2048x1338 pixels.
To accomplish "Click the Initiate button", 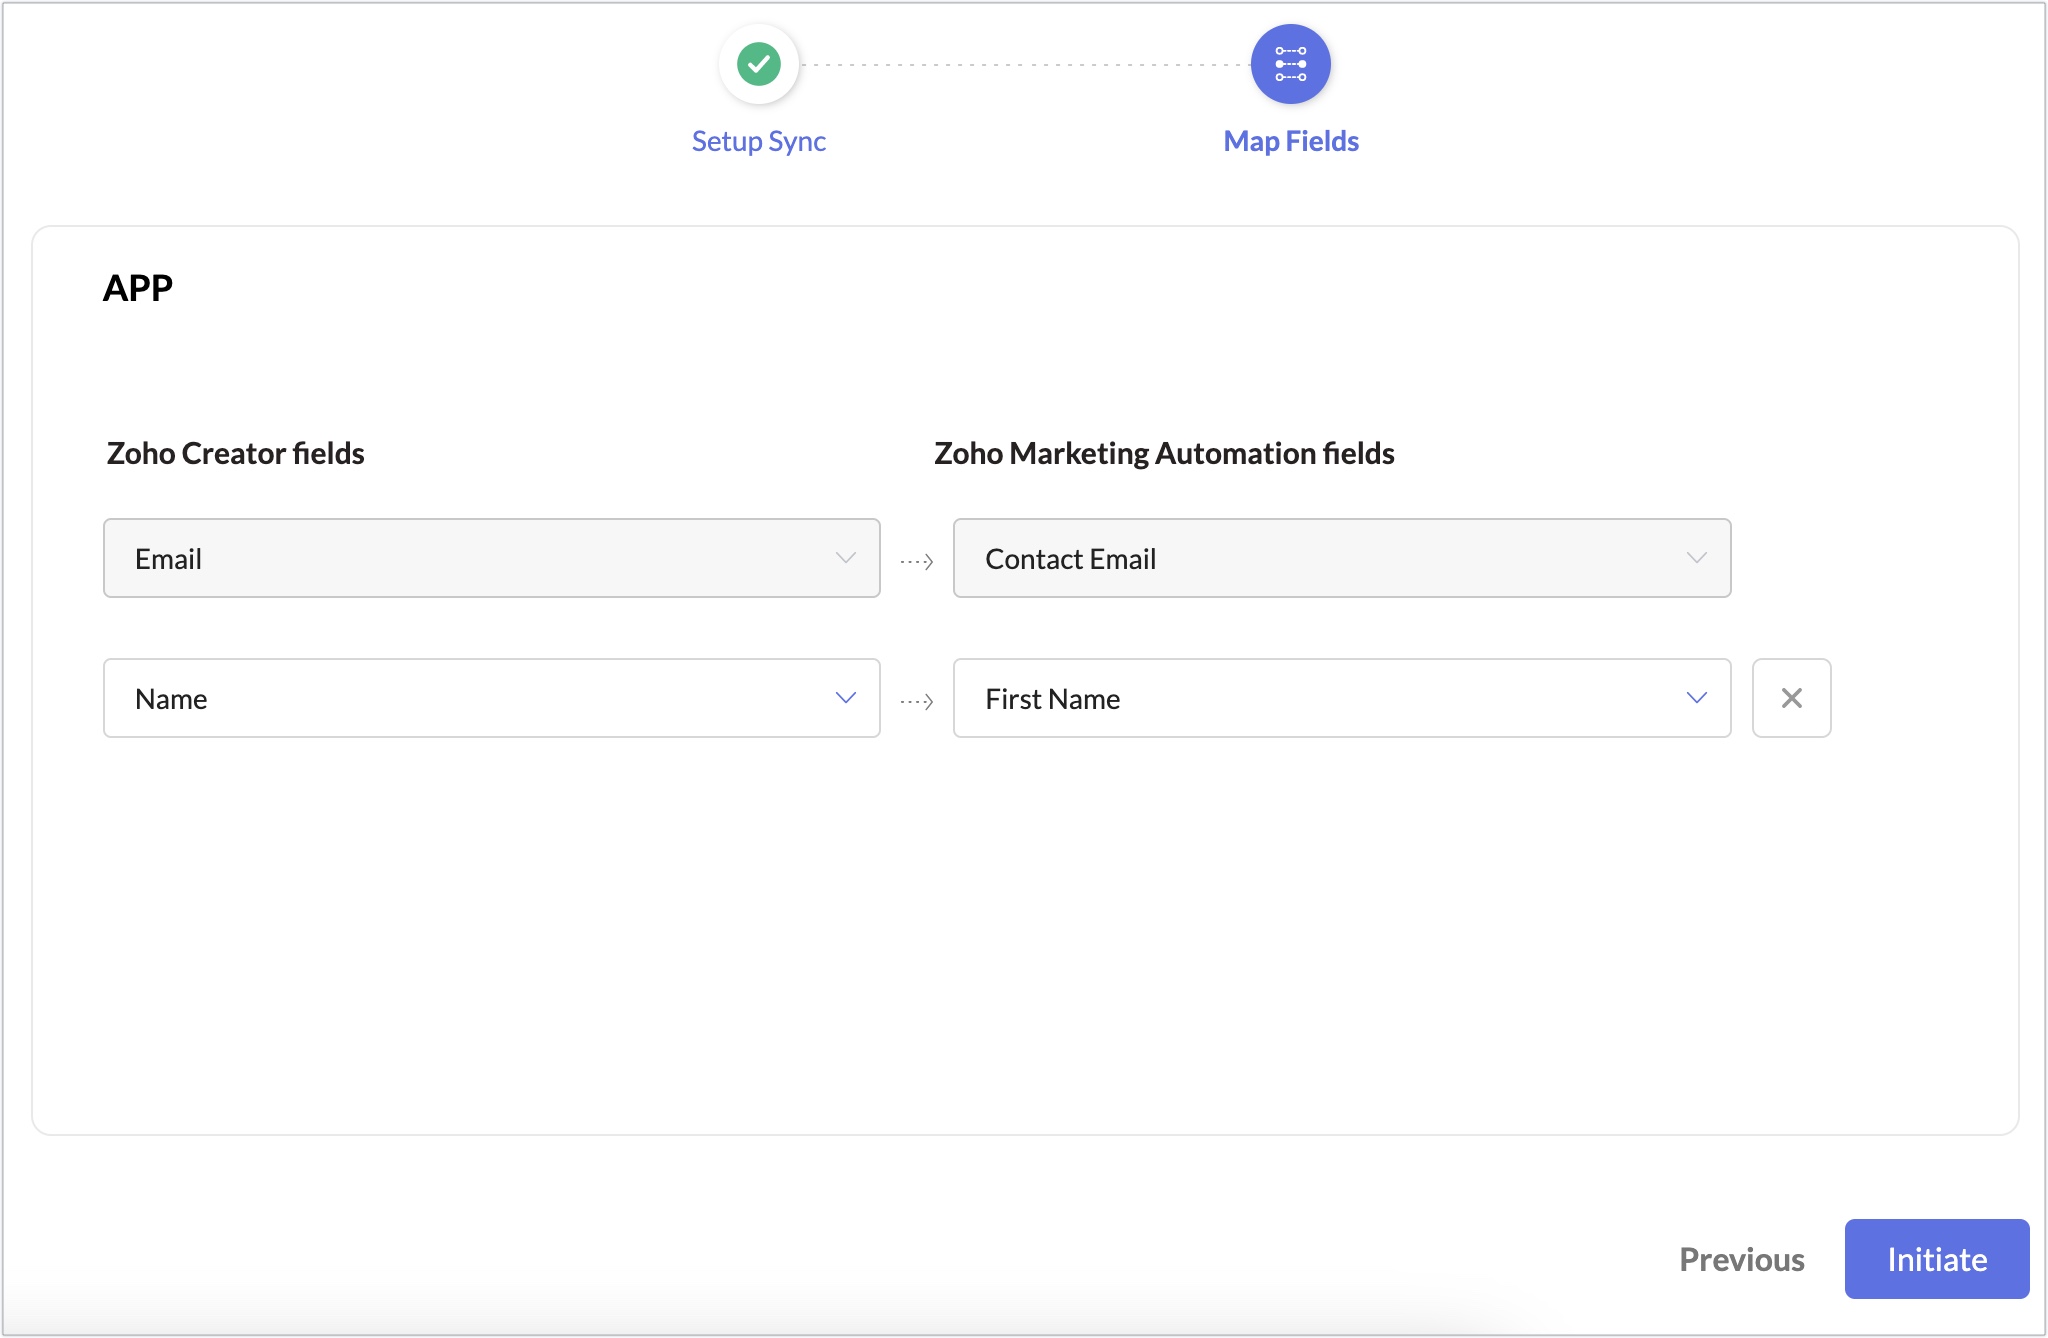I will tap(1937, 1259).
